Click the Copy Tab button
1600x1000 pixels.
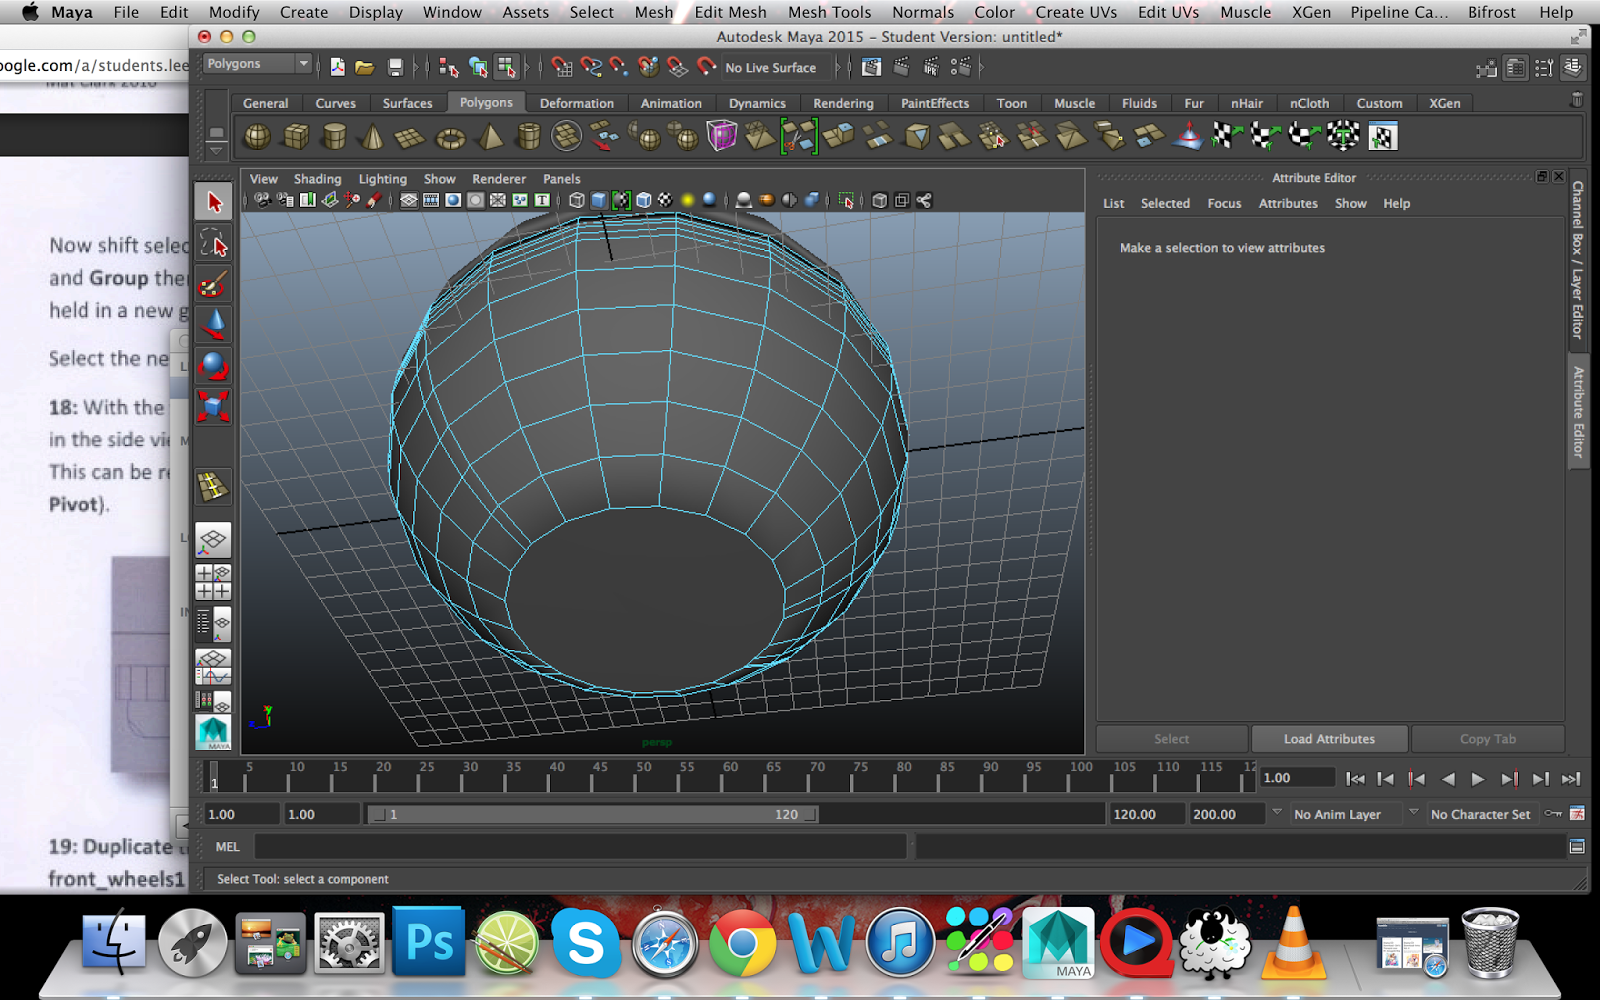coord(1488,738)
